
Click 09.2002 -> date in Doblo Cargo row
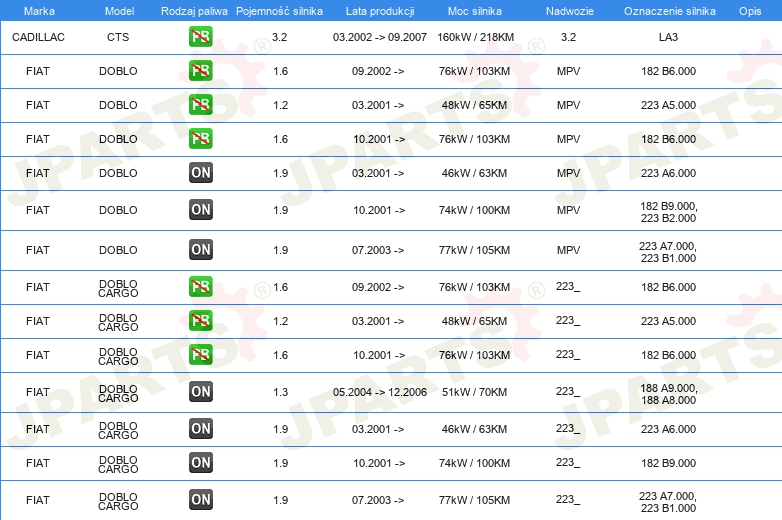tap(378, 287)
